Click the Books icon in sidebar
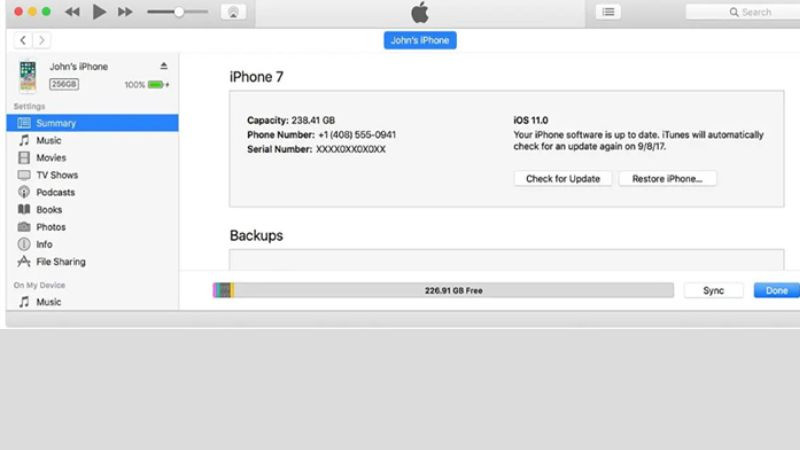The image size is (800, 450). [24, 209]
